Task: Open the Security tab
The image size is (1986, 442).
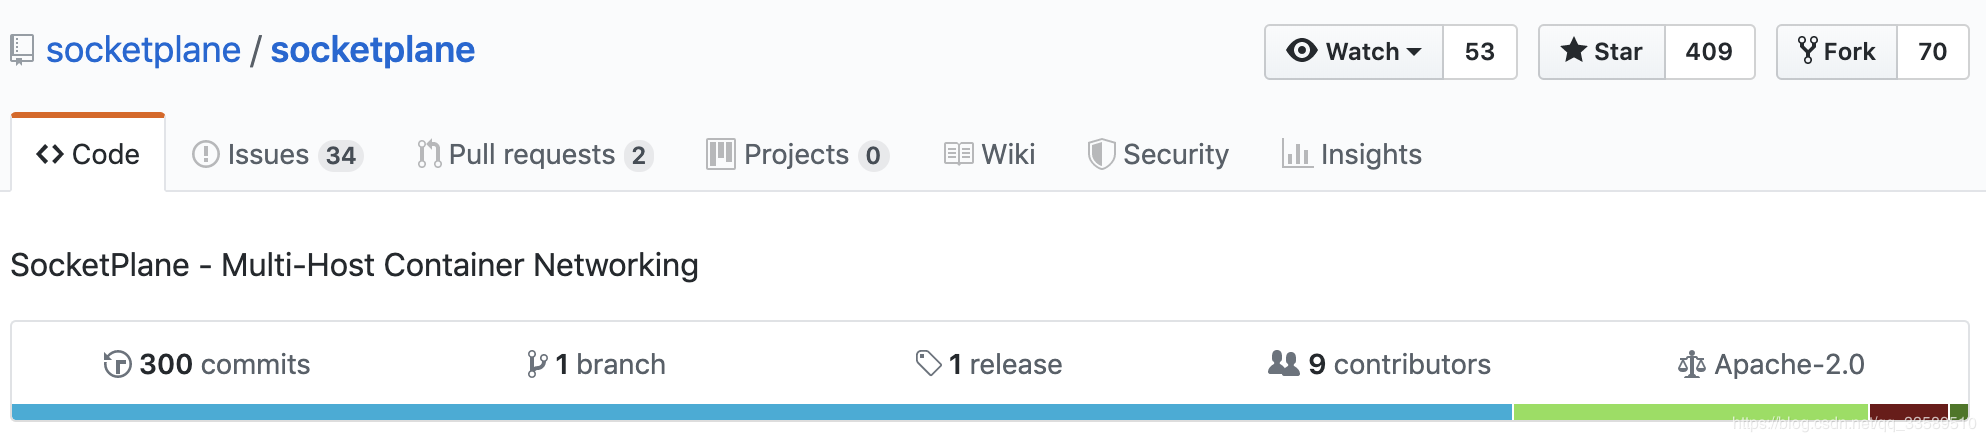Action: point(1158,155)
